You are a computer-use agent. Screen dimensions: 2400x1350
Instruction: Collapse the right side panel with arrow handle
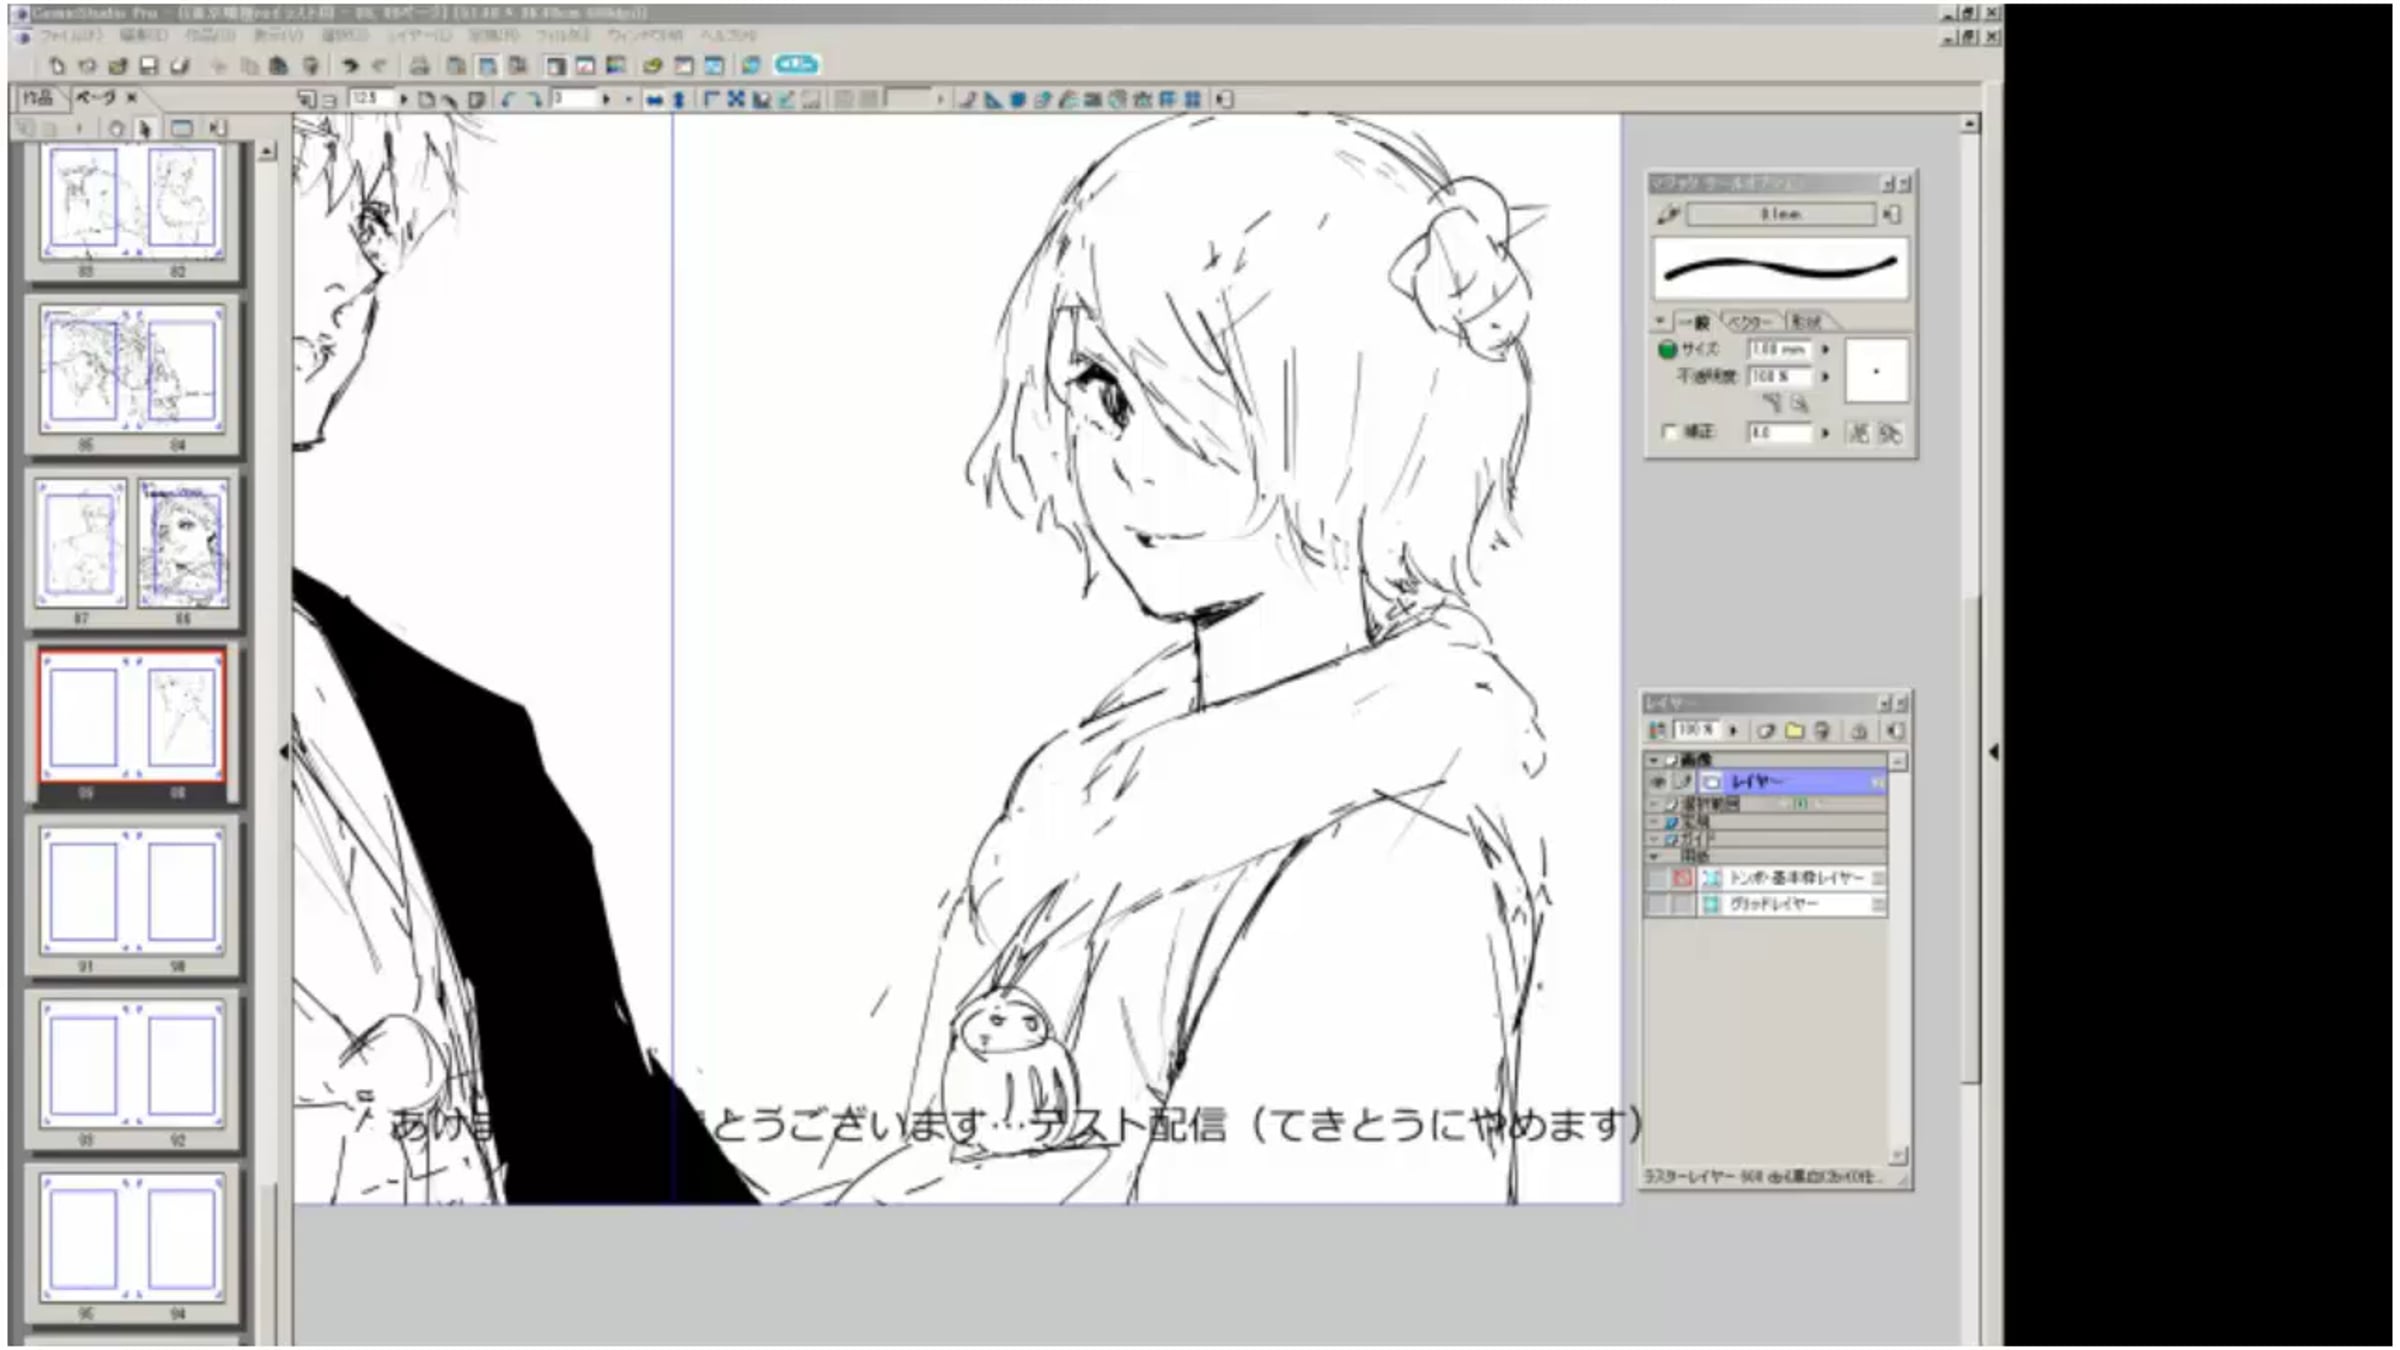(1992, 751)
